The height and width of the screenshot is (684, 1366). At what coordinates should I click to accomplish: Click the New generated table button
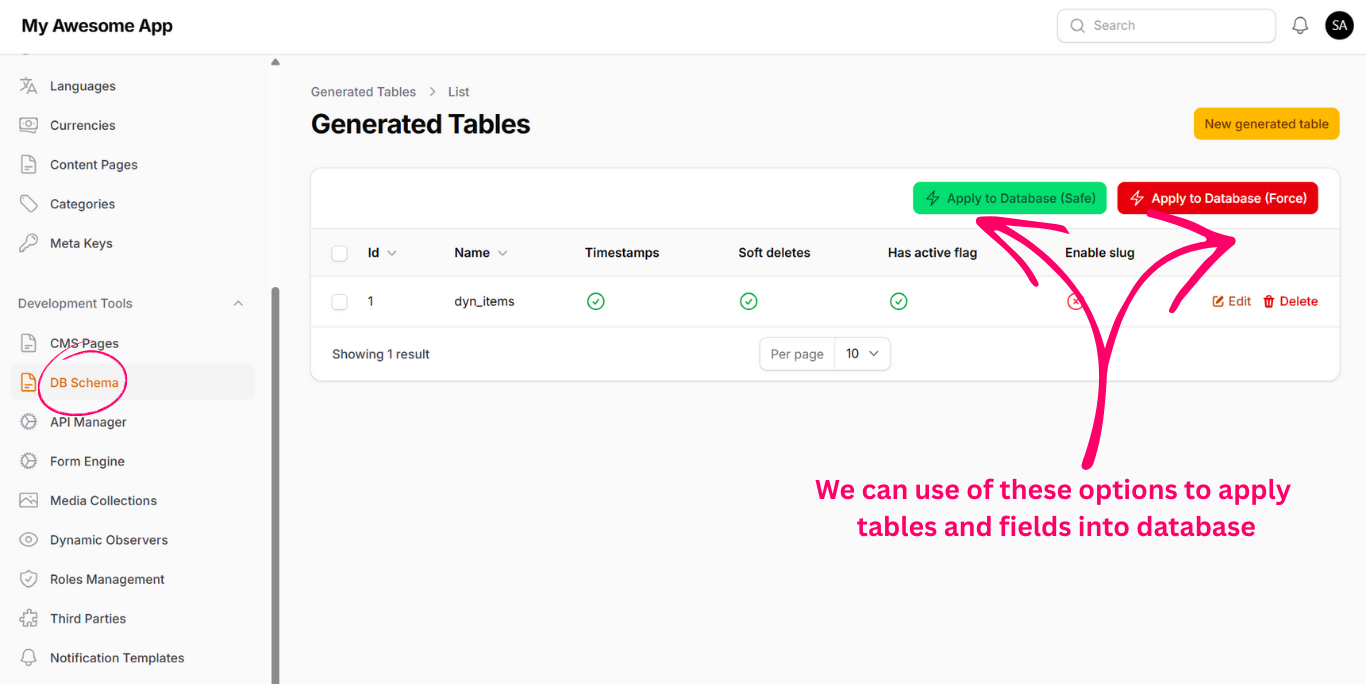point(1266,124)
